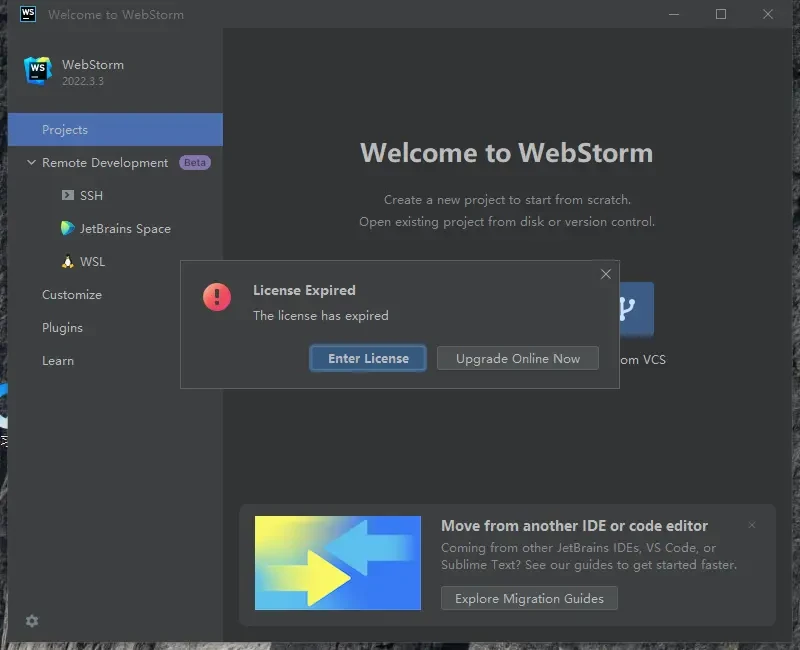Viewport: 800px width, 650px height.
Task: Select the Projects tab
Action: tap(65, 130)
